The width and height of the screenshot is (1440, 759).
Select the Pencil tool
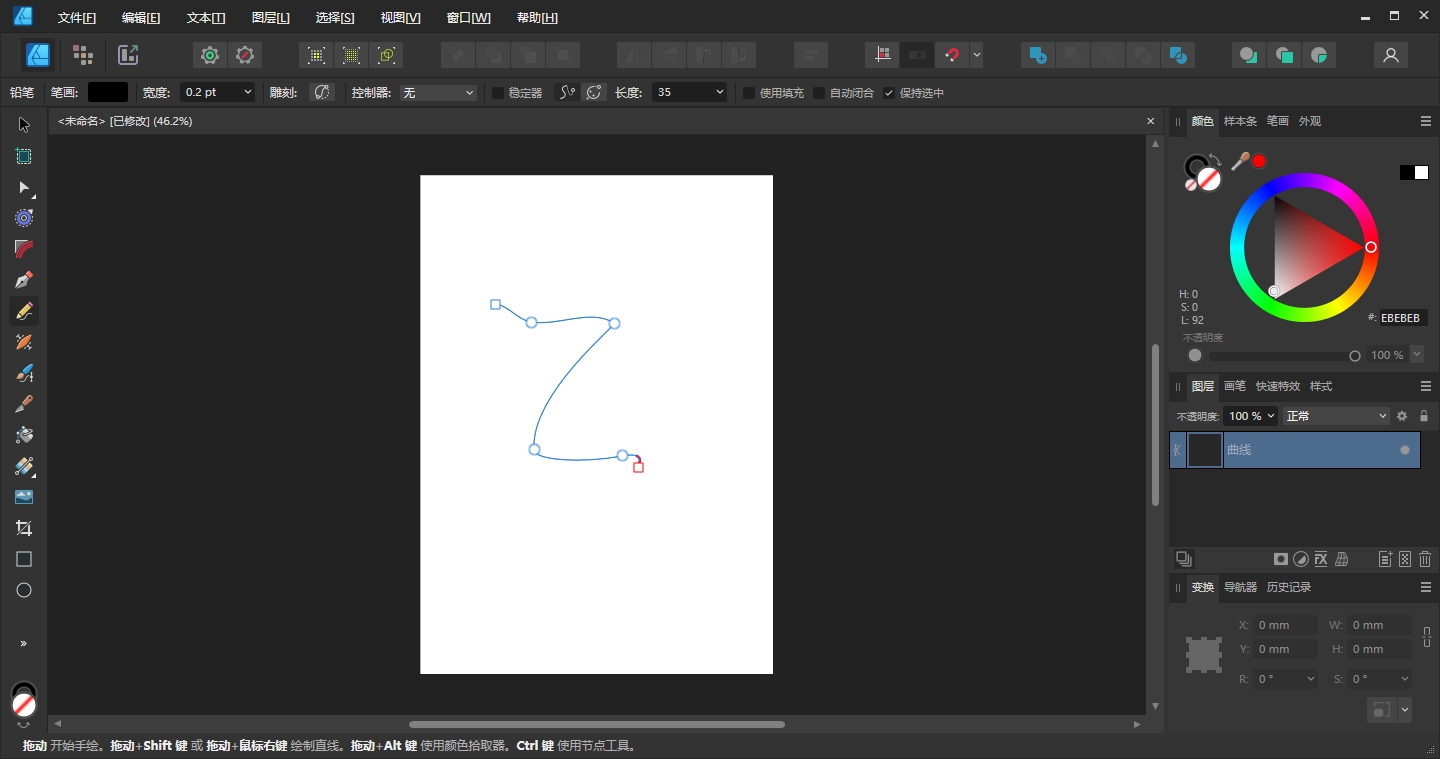24,311
